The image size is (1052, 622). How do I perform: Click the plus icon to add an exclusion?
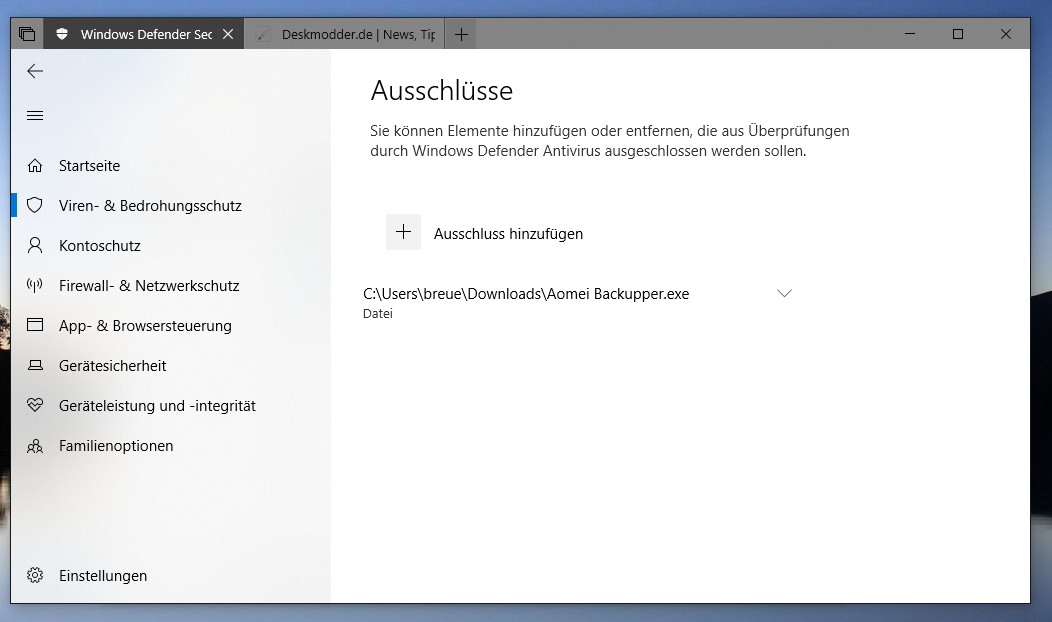pos(403,232)
